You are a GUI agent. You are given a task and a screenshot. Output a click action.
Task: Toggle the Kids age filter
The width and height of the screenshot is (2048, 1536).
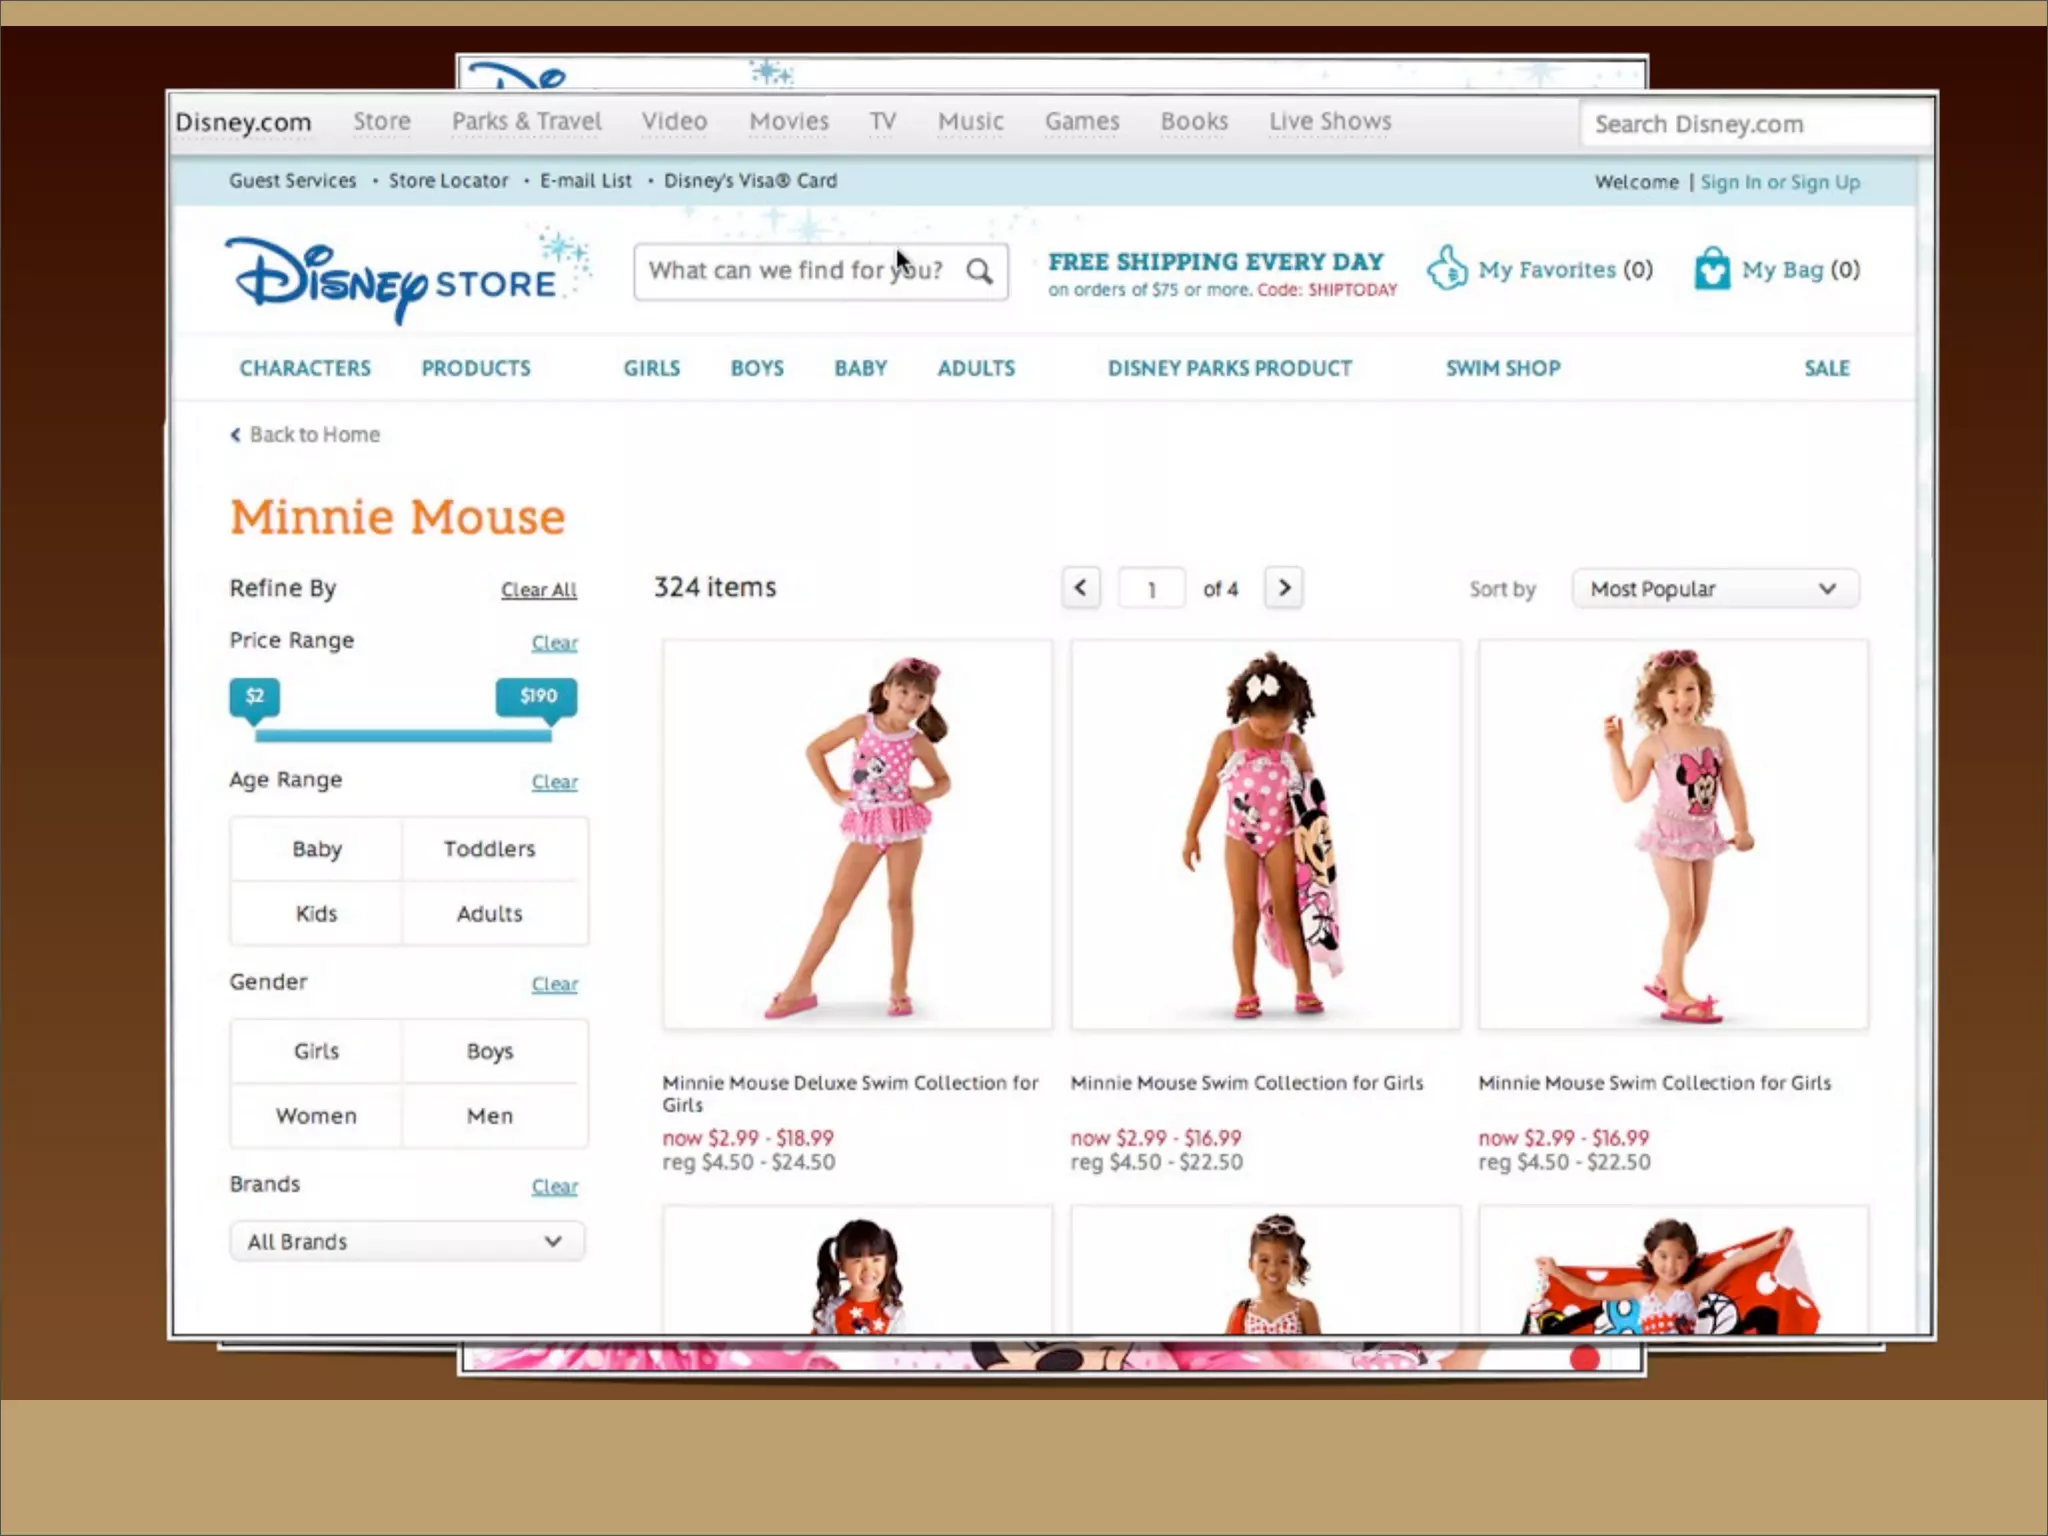click(316, 914)
